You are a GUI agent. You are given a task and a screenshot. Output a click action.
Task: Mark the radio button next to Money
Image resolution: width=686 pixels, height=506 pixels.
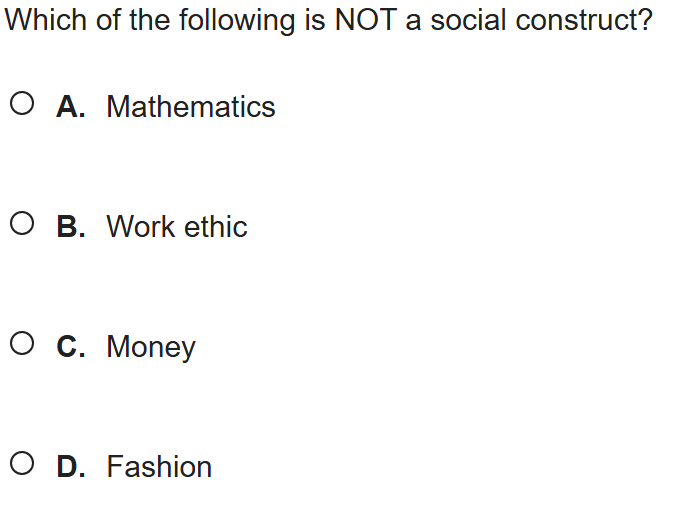click(x=26, y=346)
